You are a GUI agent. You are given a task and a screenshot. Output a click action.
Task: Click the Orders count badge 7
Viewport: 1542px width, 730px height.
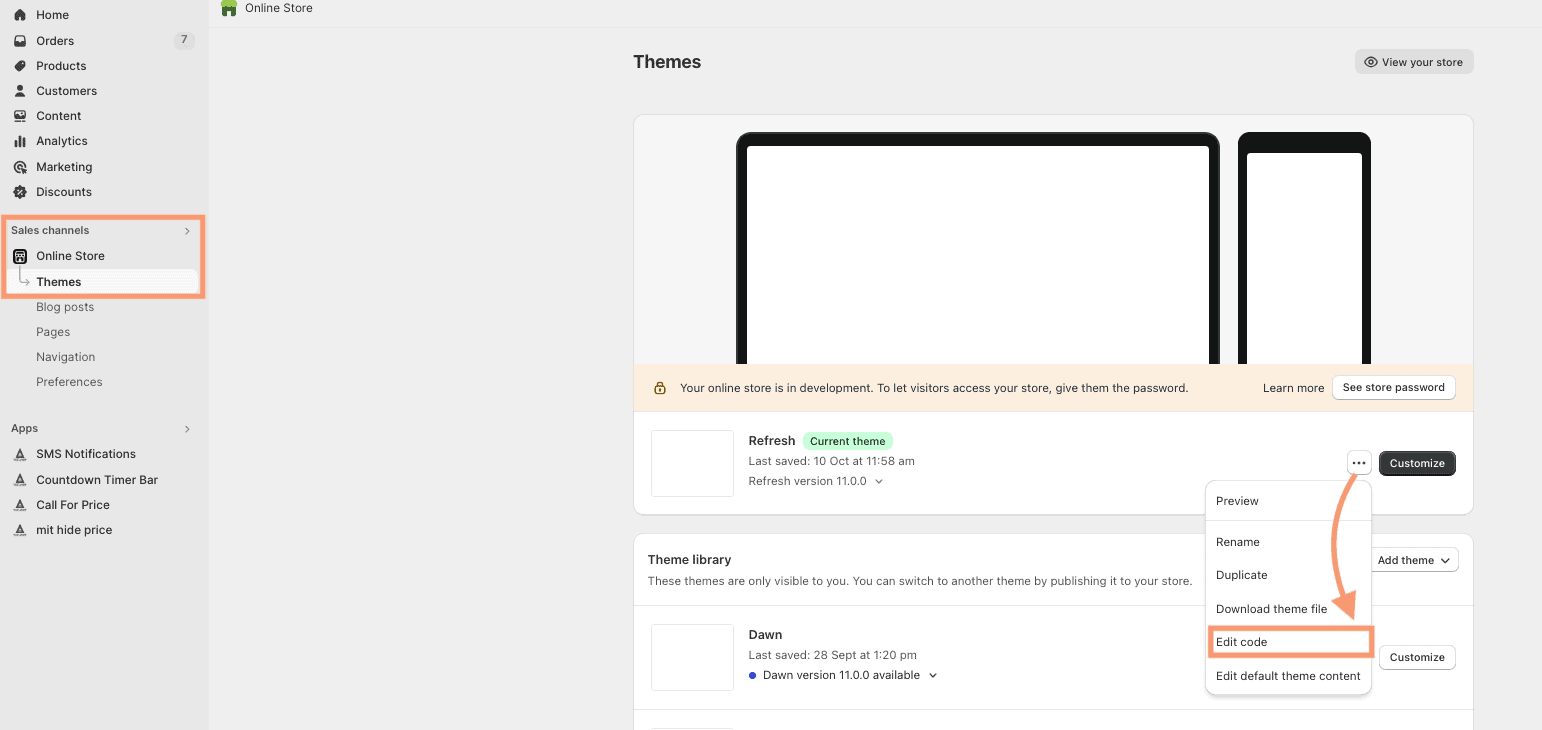[183, 40]
